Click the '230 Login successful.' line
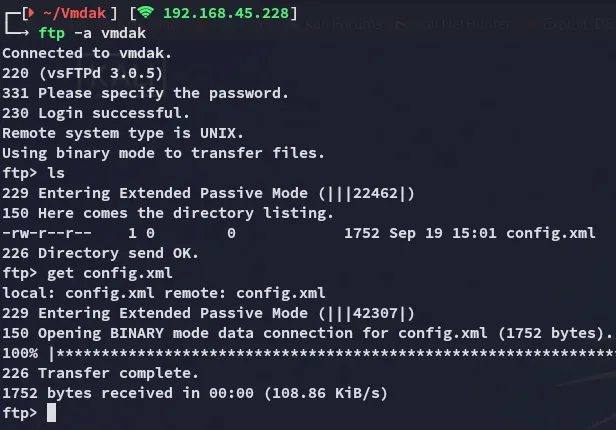 click(96, 113)
